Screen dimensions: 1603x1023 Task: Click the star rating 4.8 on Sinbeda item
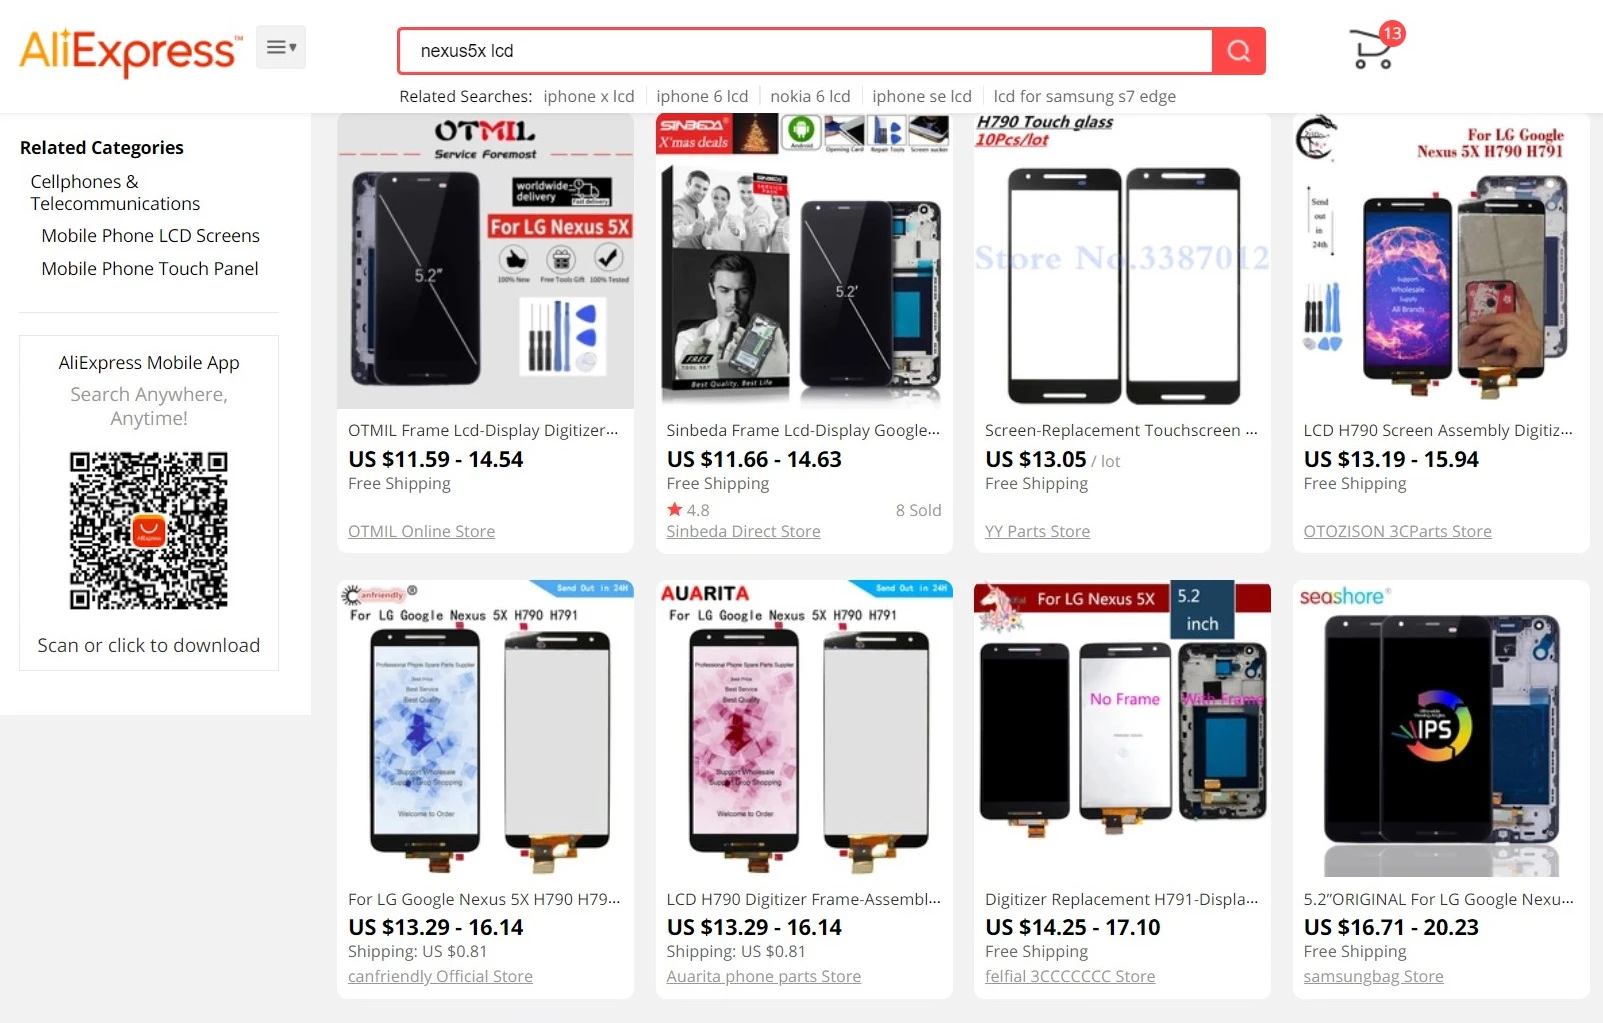click(688, 510)
